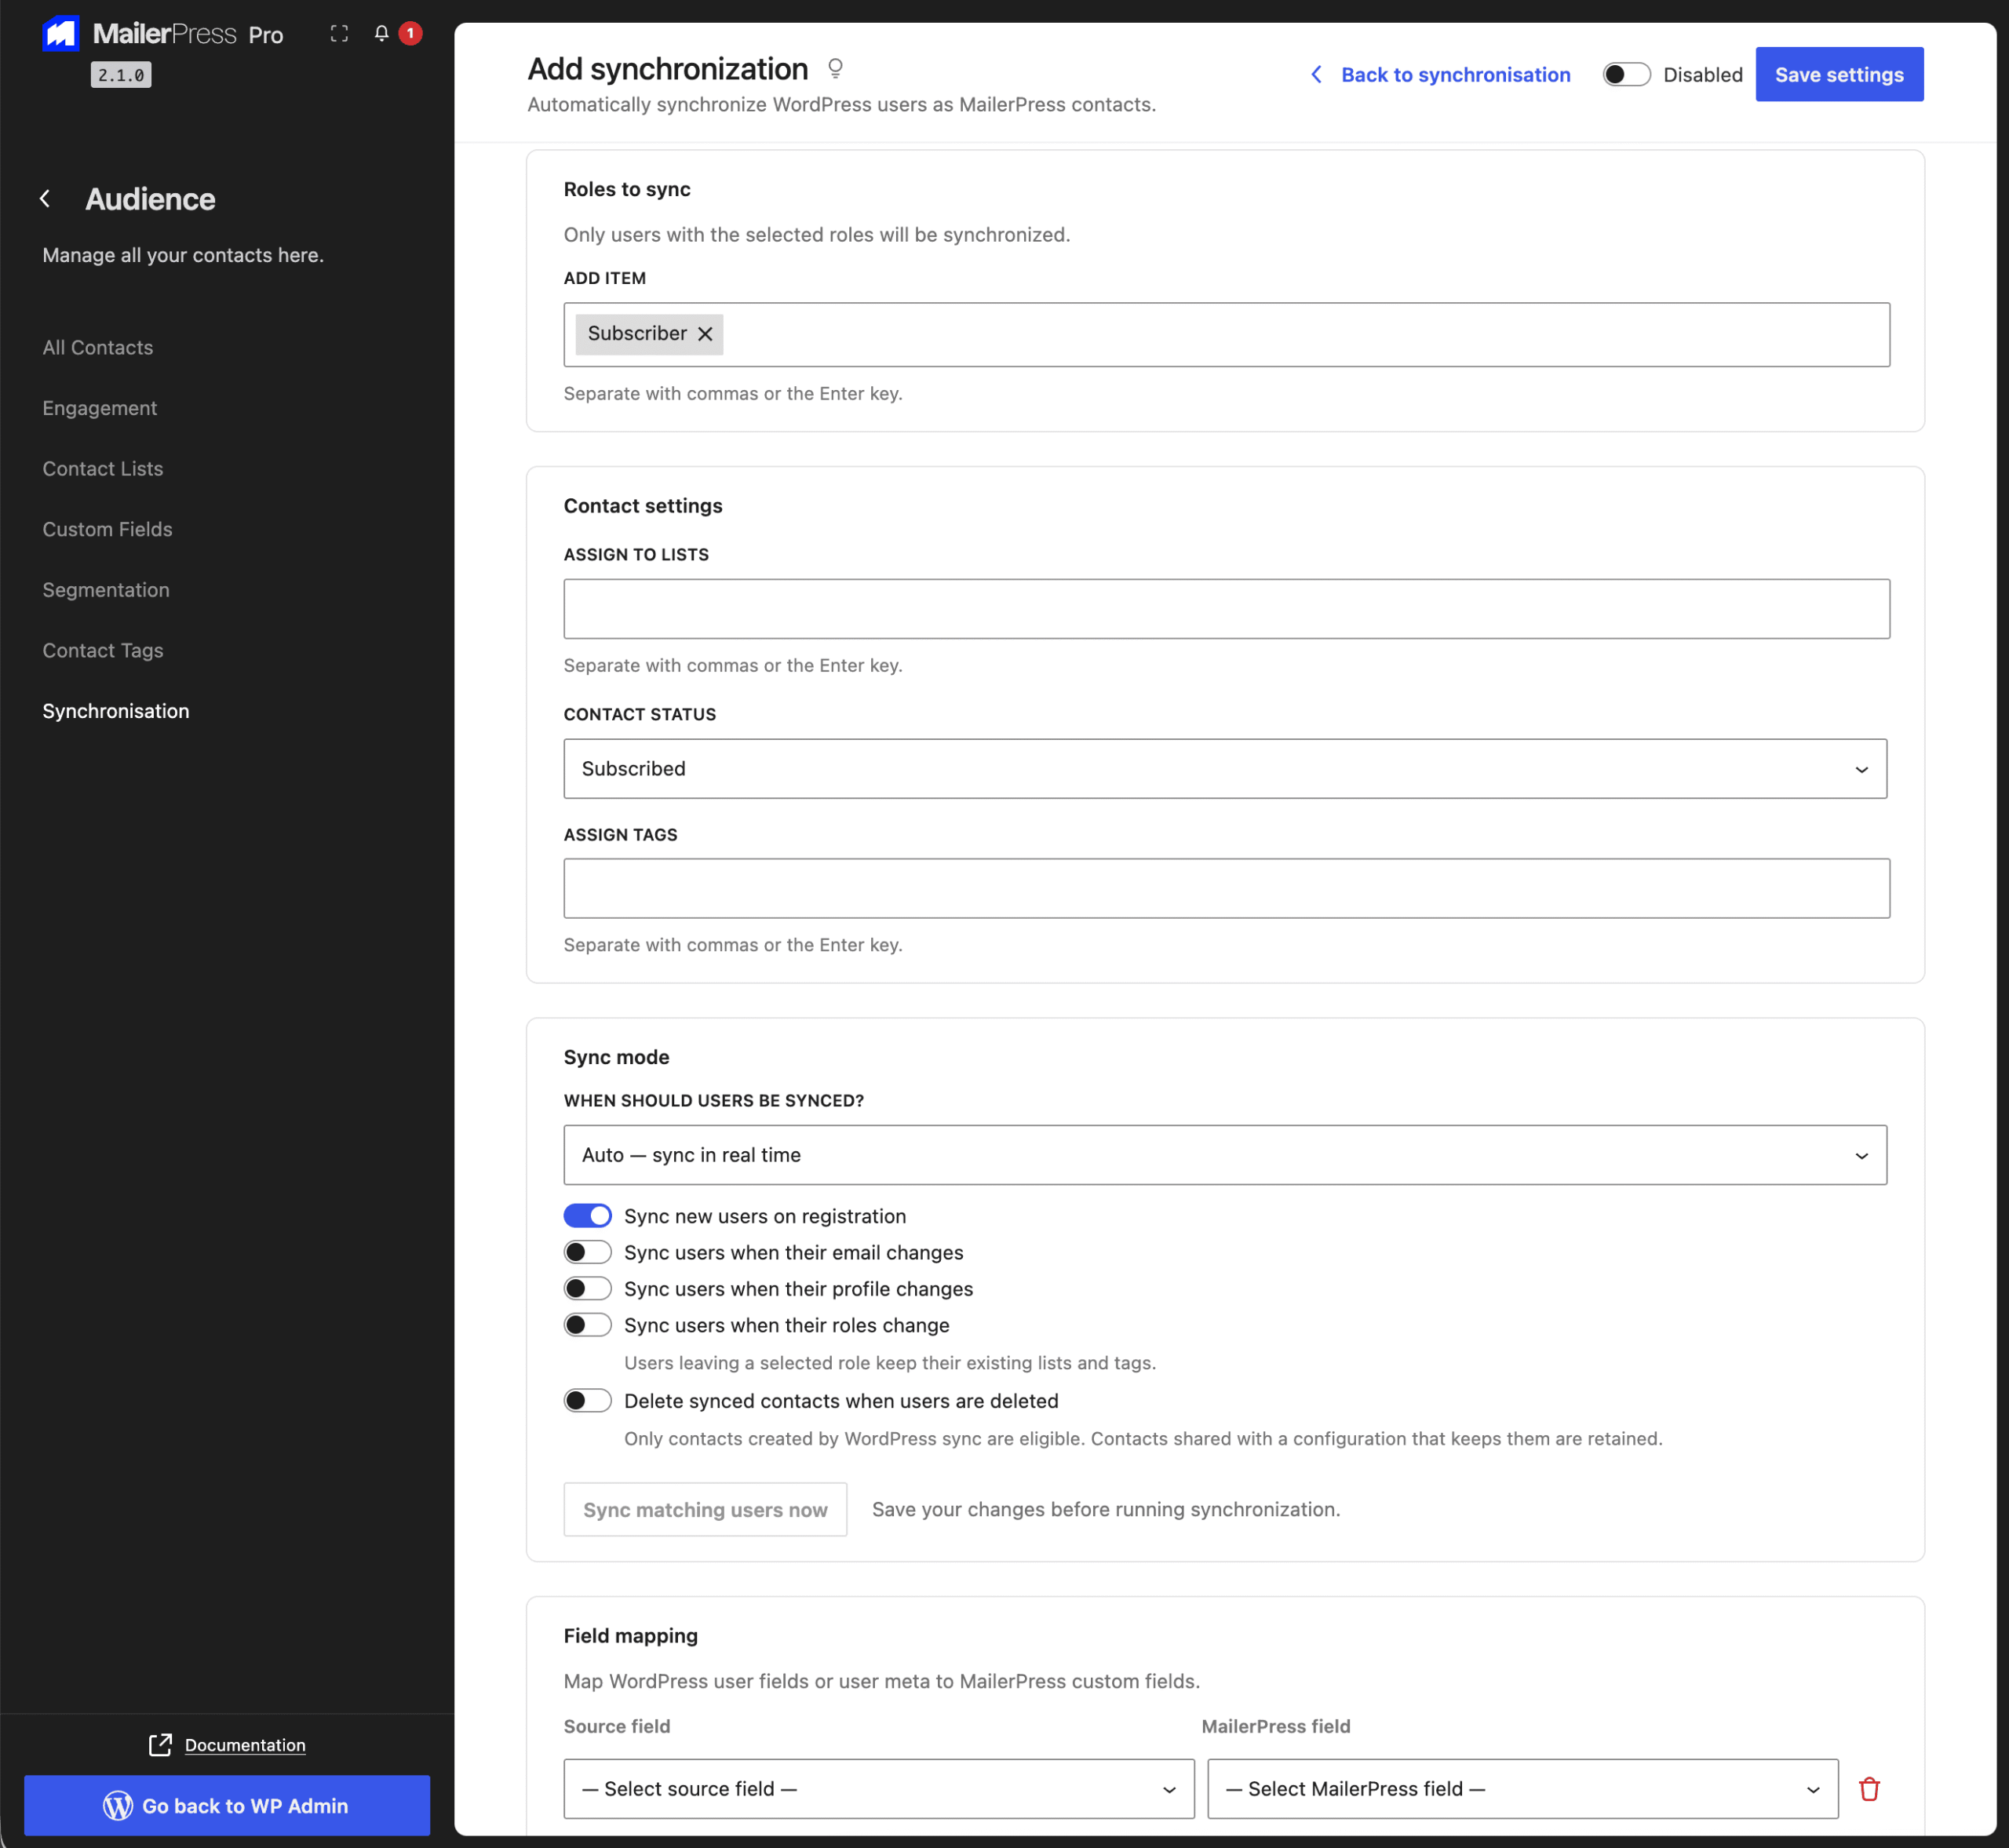Viewport: 2009px width, 1848px height.
Task: Click the external link Documentation icon
Action: tap(160, 1745)
